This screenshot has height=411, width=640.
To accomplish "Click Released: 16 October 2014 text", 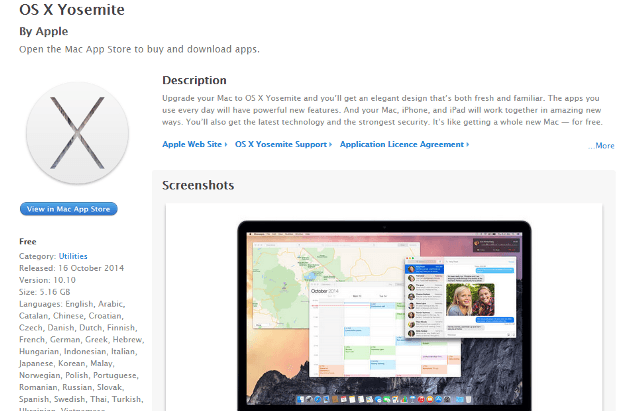I will tap(71, 268).
